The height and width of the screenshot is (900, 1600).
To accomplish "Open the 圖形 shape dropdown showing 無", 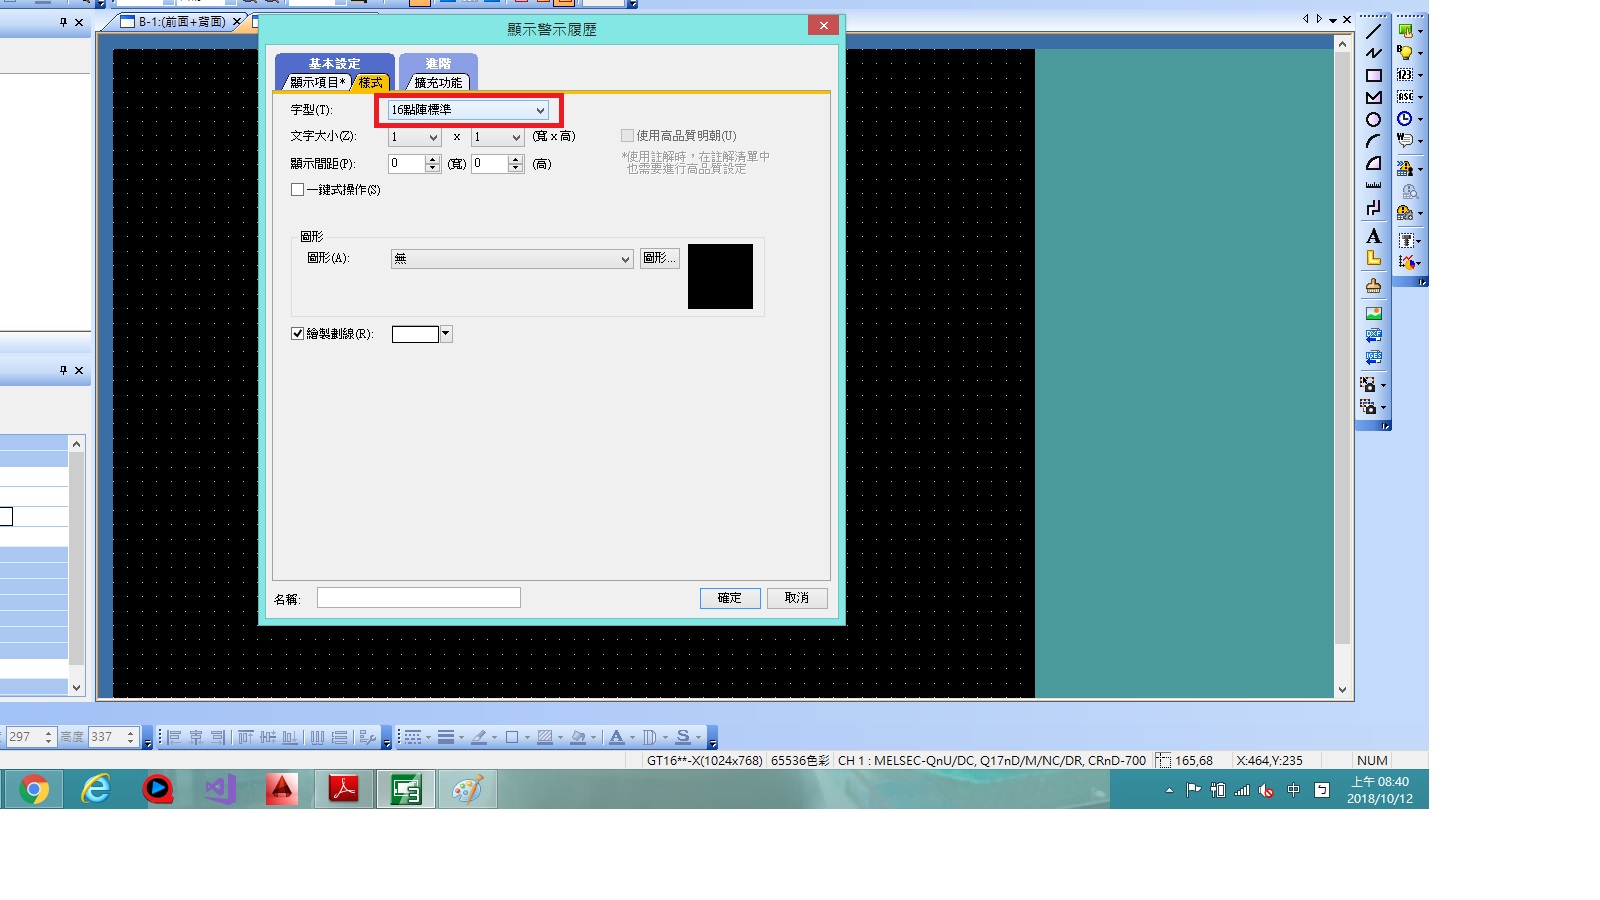I will pyautogui.click(x=512, y=259).
